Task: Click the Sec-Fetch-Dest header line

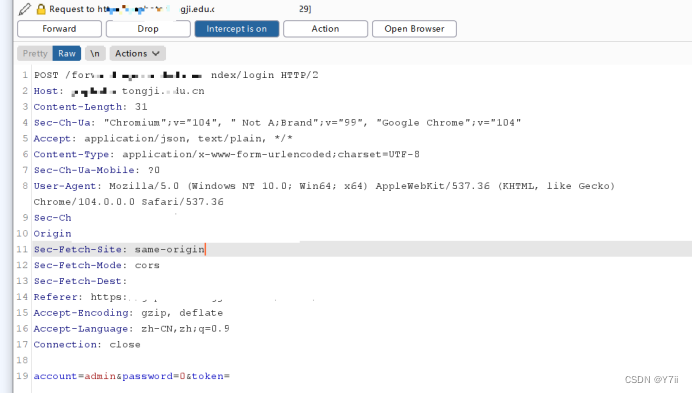Action: pos(80,281)
